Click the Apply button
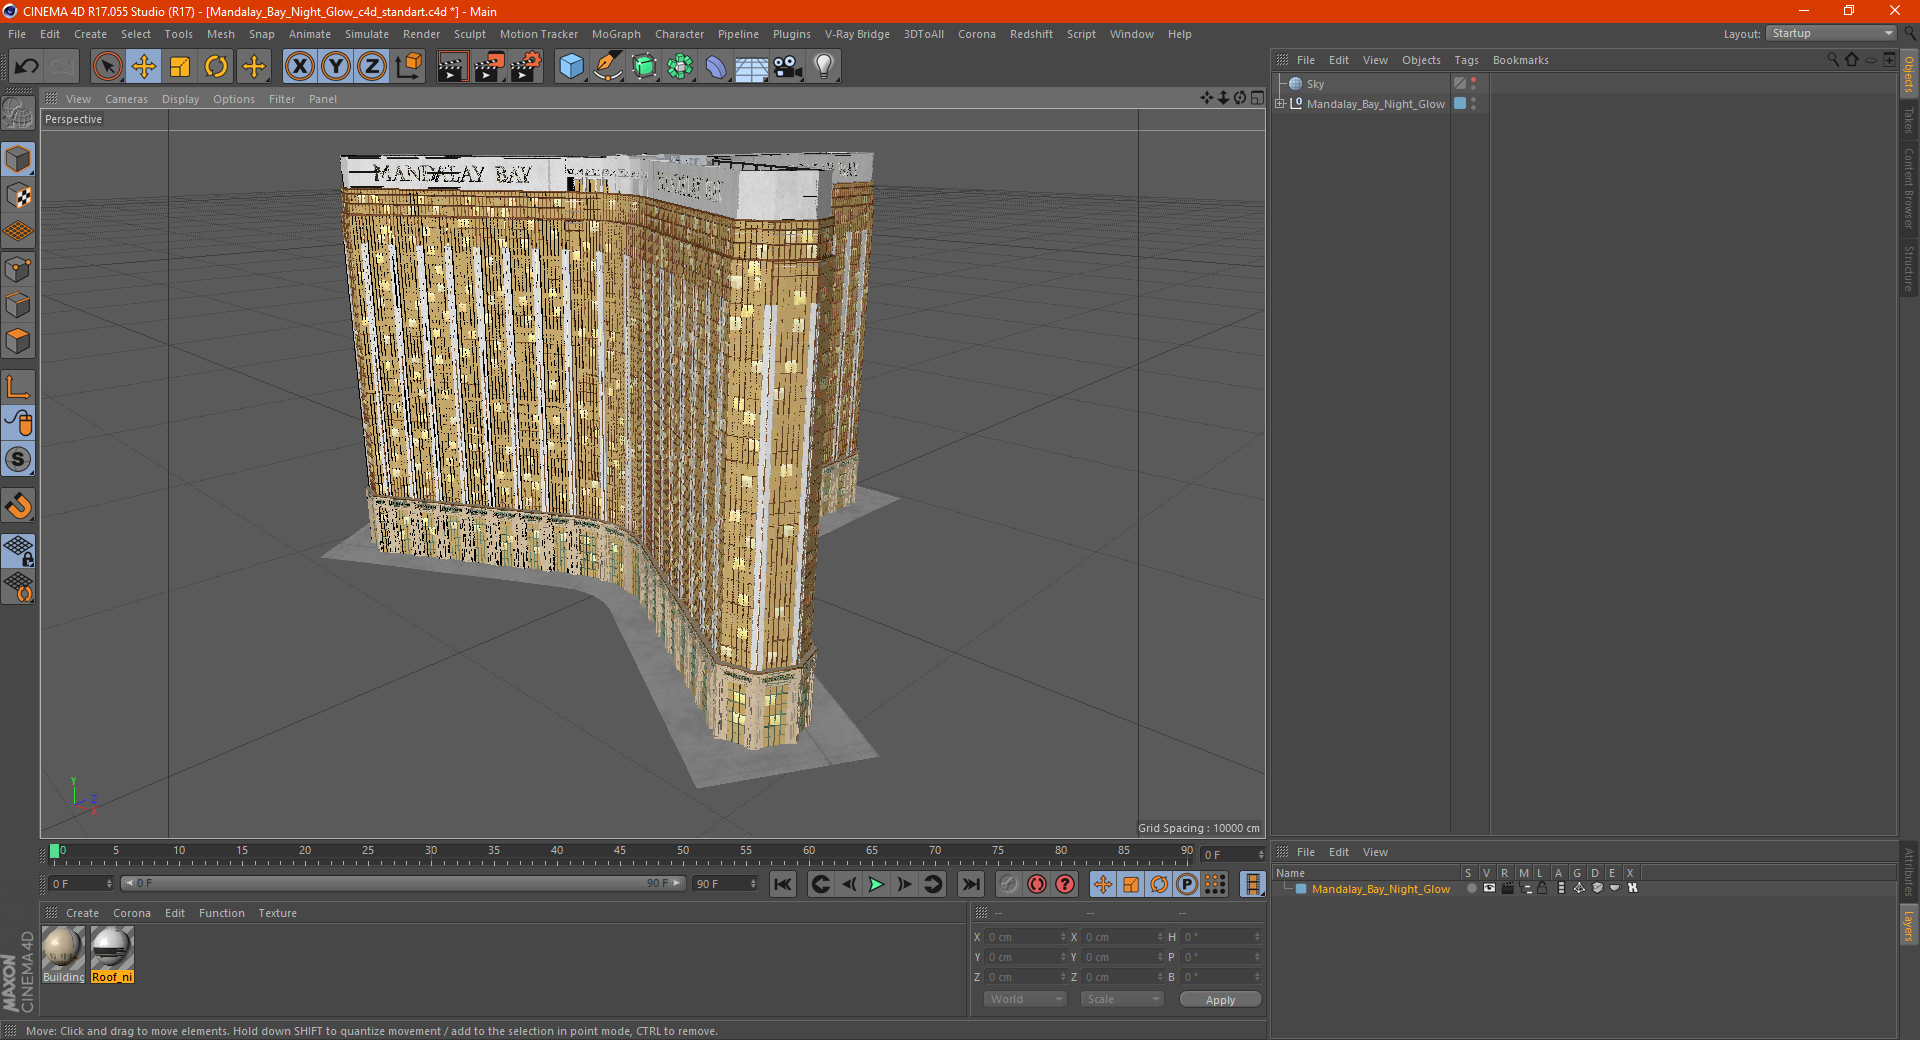1920x1040 pixels. [x=1220, y=1000]
